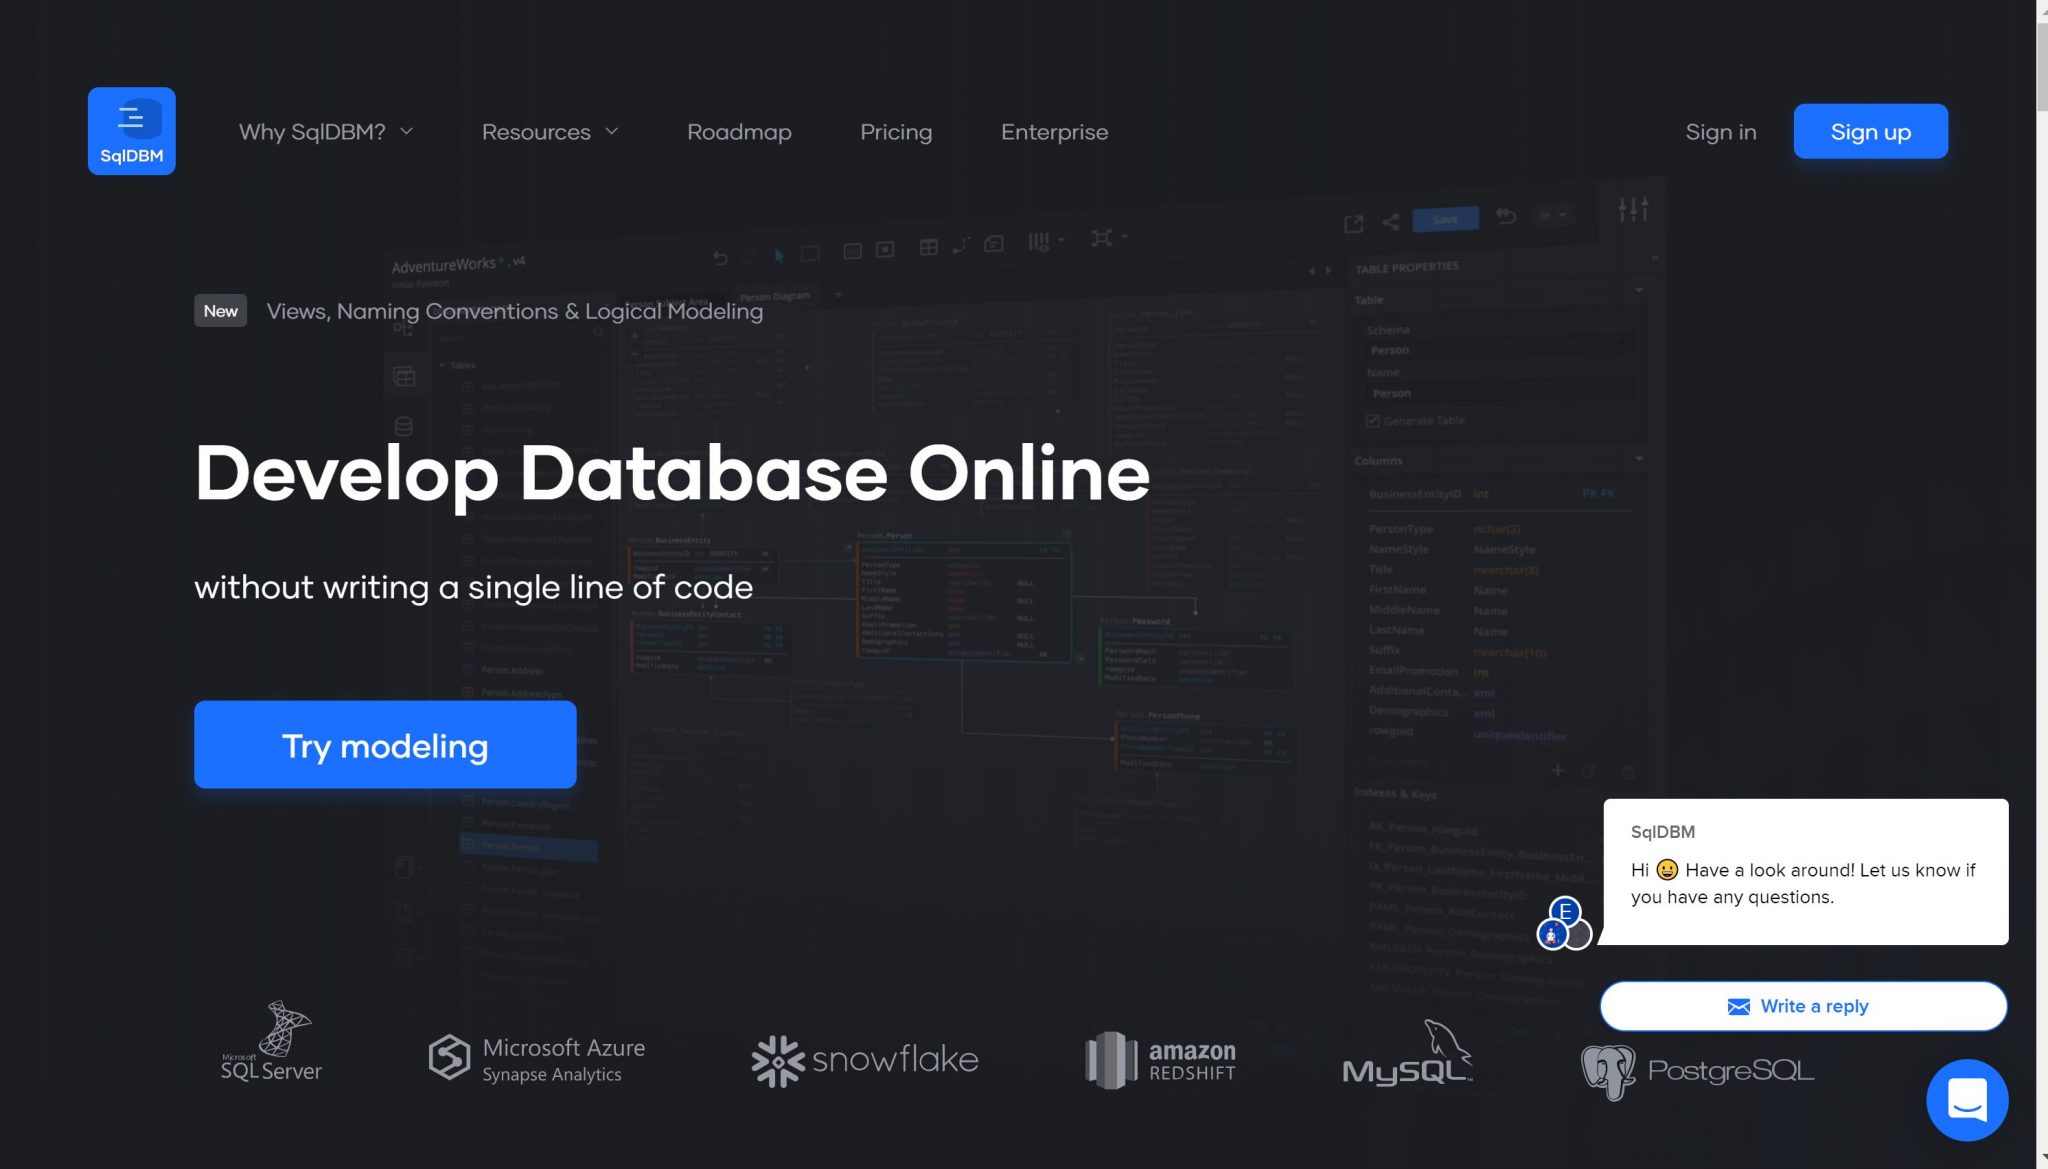The image size is (2048, 1169).
Task: Click the chat agent avatars cluster
Action: [1564, 924]
